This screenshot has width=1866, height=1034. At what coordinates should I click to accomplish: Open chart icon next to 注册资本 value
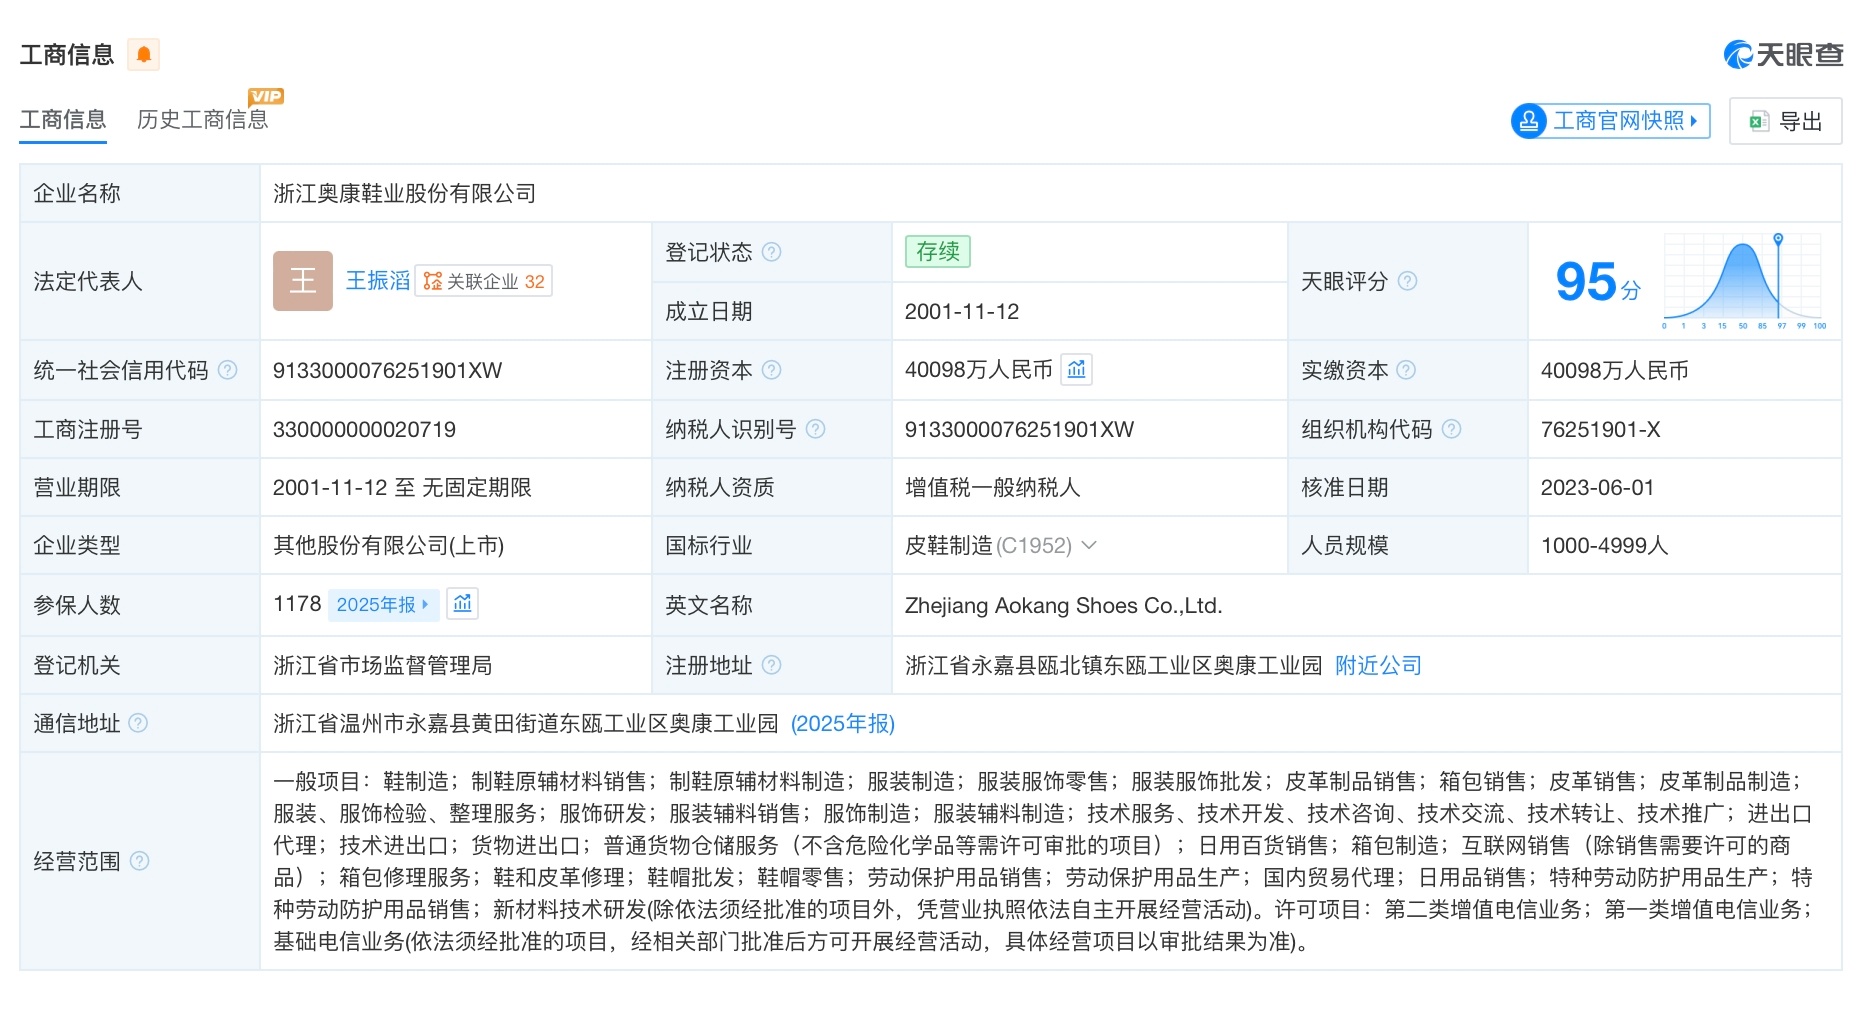(x=1076, y=370)
